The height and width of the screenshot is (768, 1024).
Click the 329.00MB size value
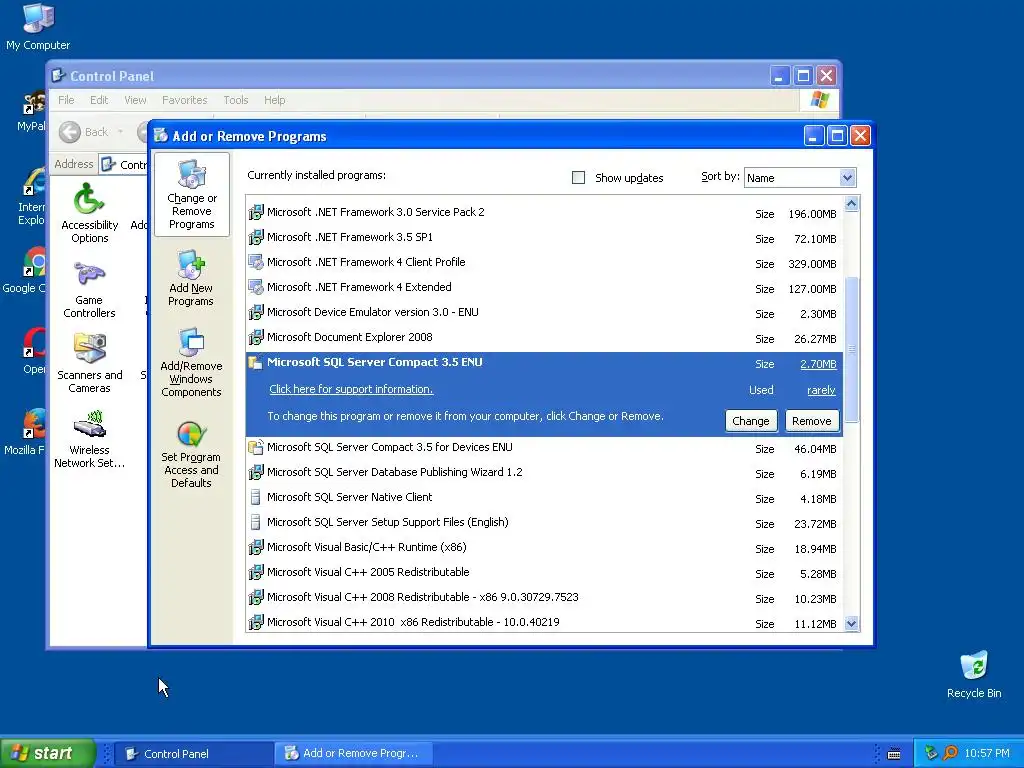click(x=812, y=264)
